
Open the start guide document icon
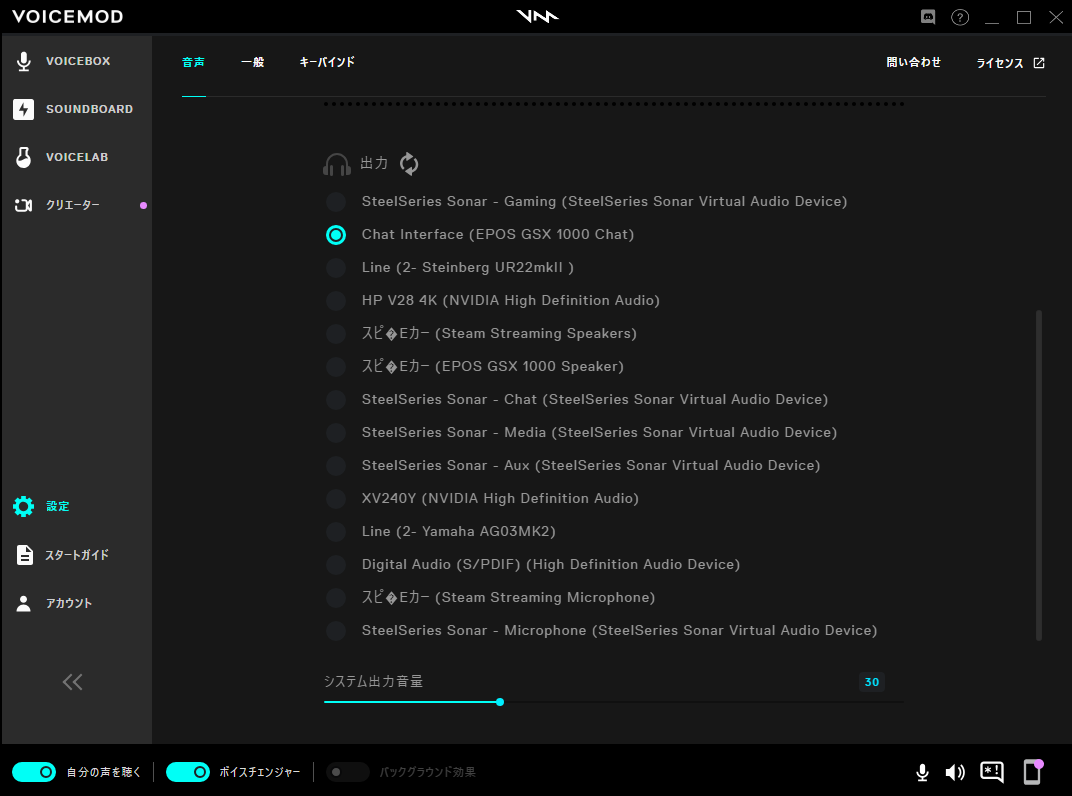pyautogui.click(x=24, y=555)
